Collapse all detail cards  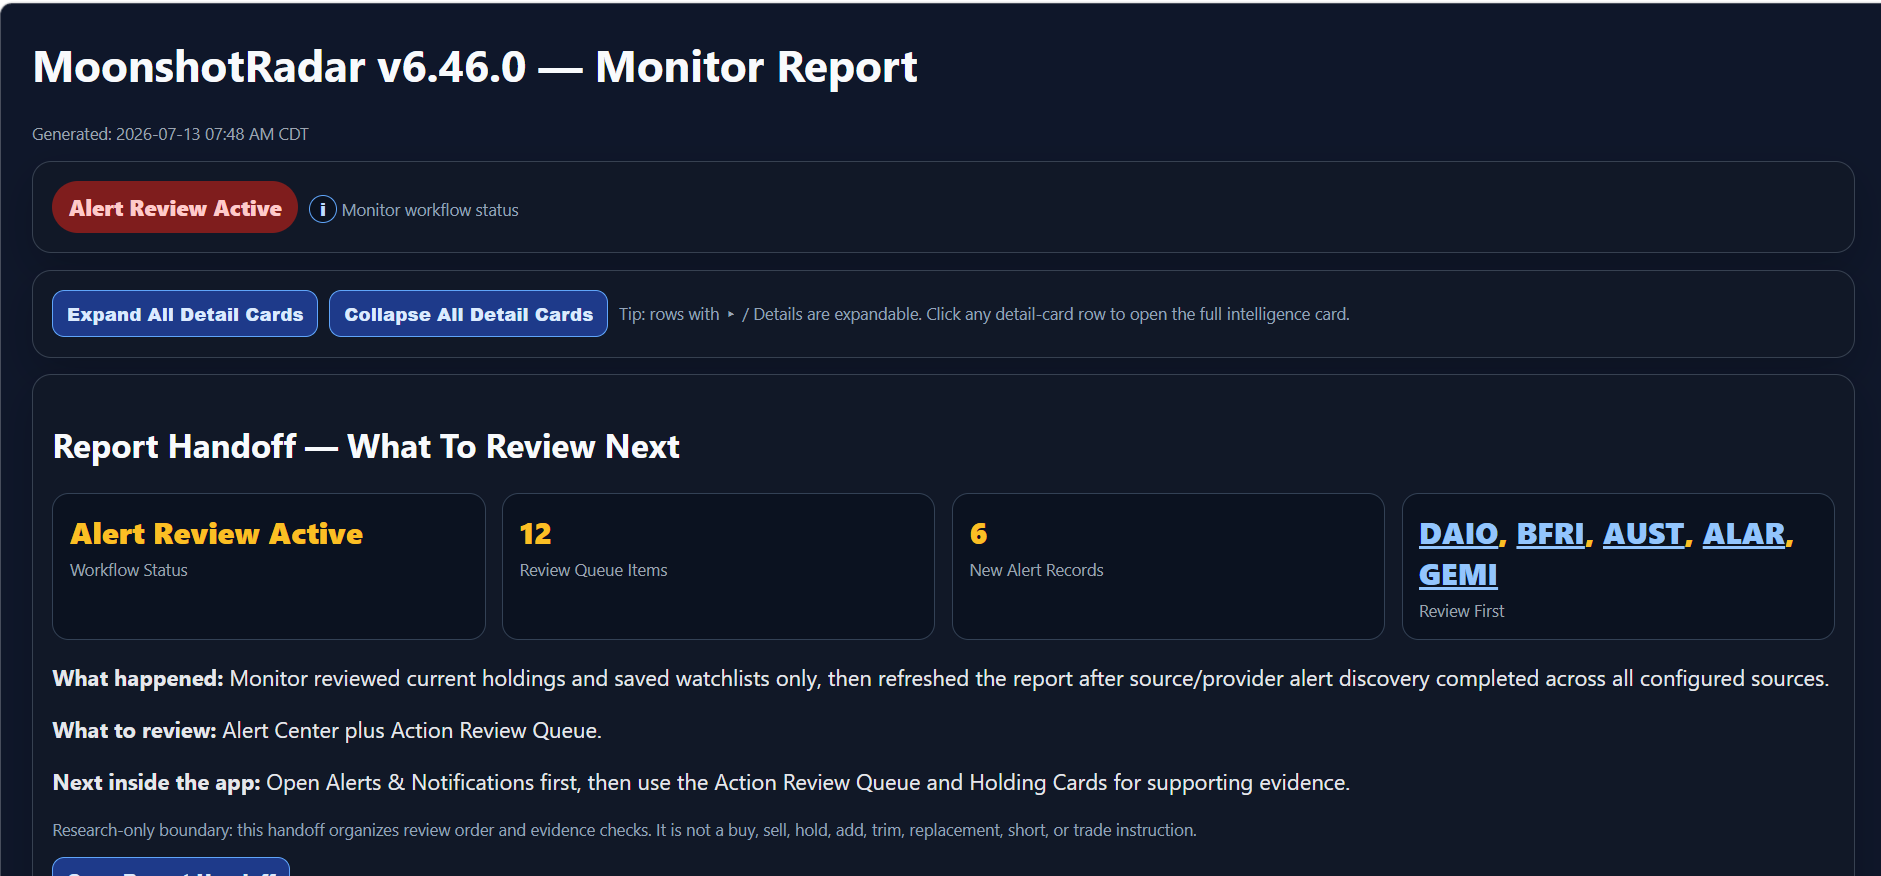[468, 314]
